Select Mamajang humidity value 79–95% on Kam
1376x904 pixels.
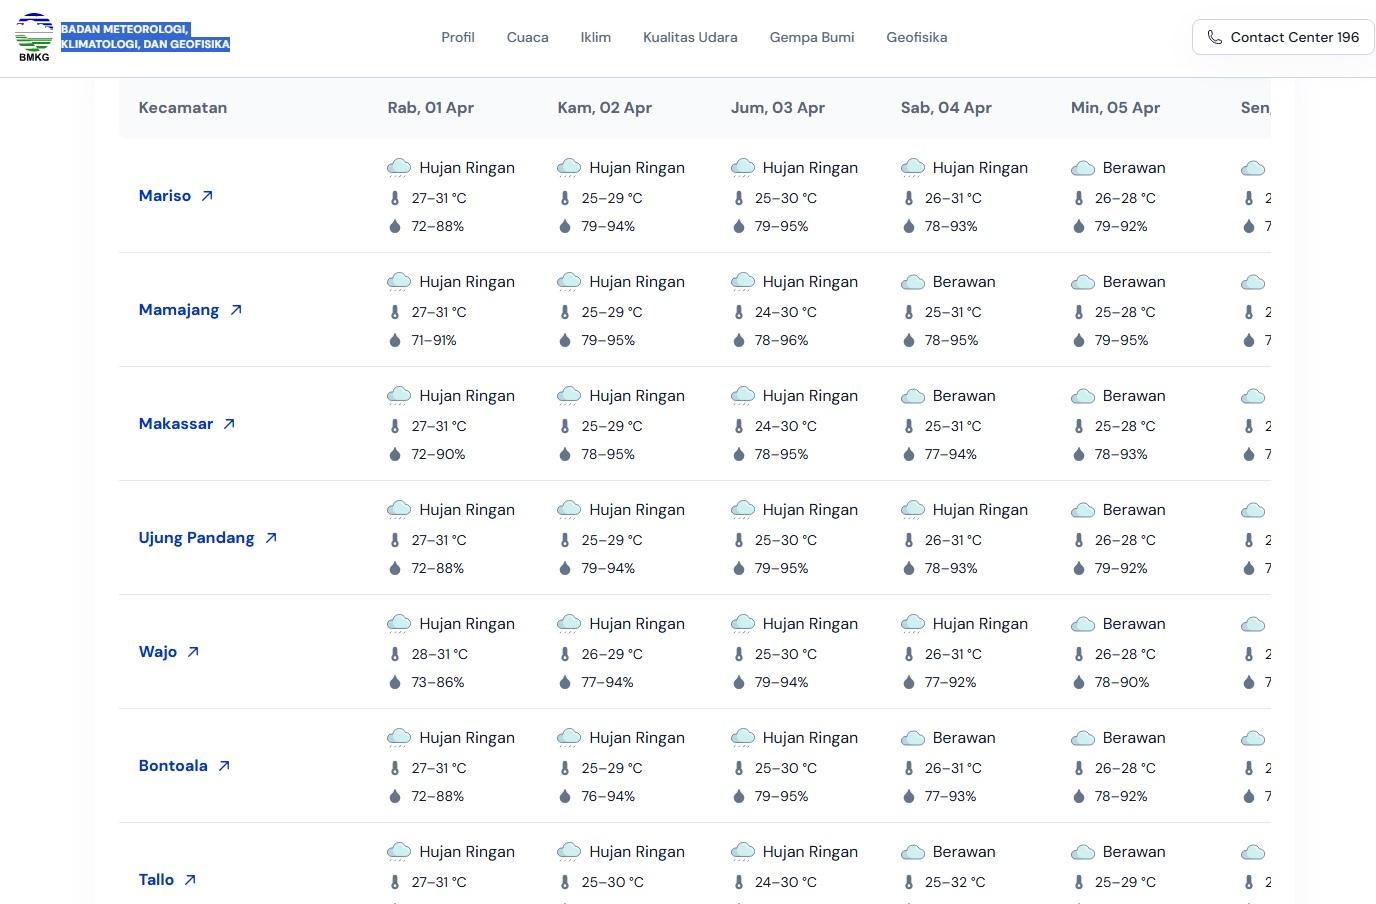click(x=608, y=340)
